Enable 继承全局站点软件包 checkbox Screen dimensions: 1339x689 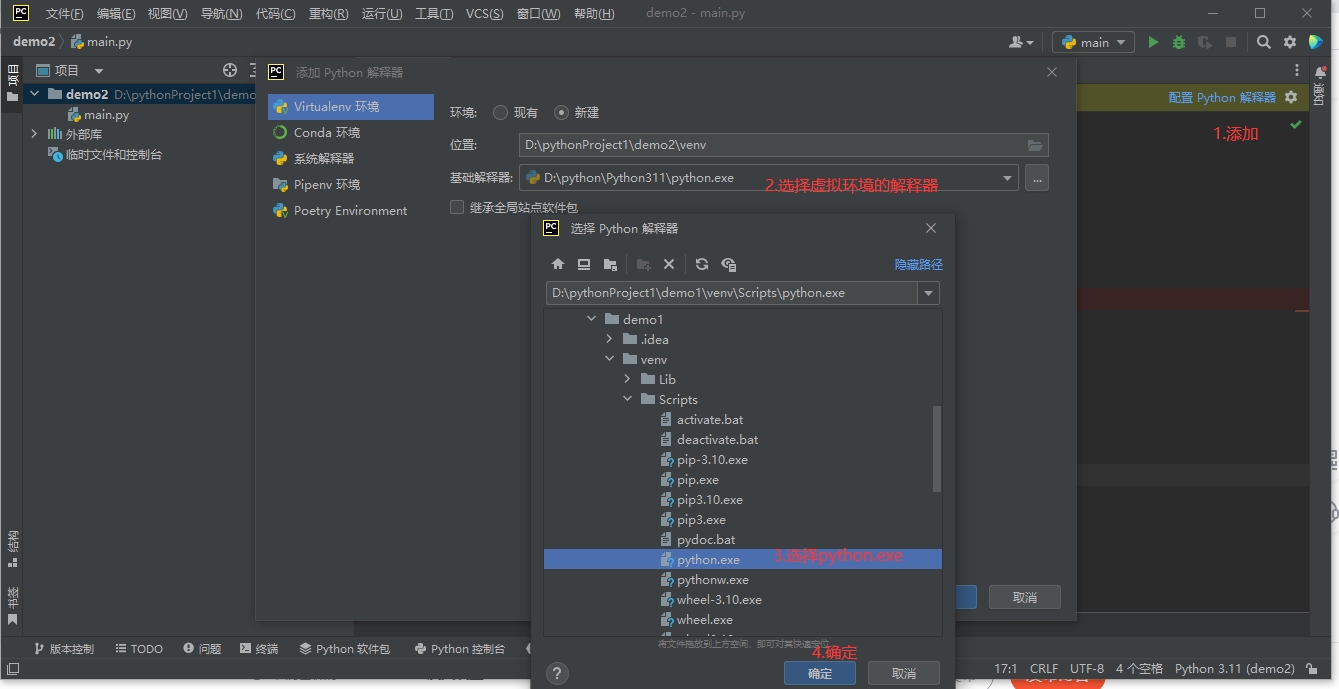point(457,207)
